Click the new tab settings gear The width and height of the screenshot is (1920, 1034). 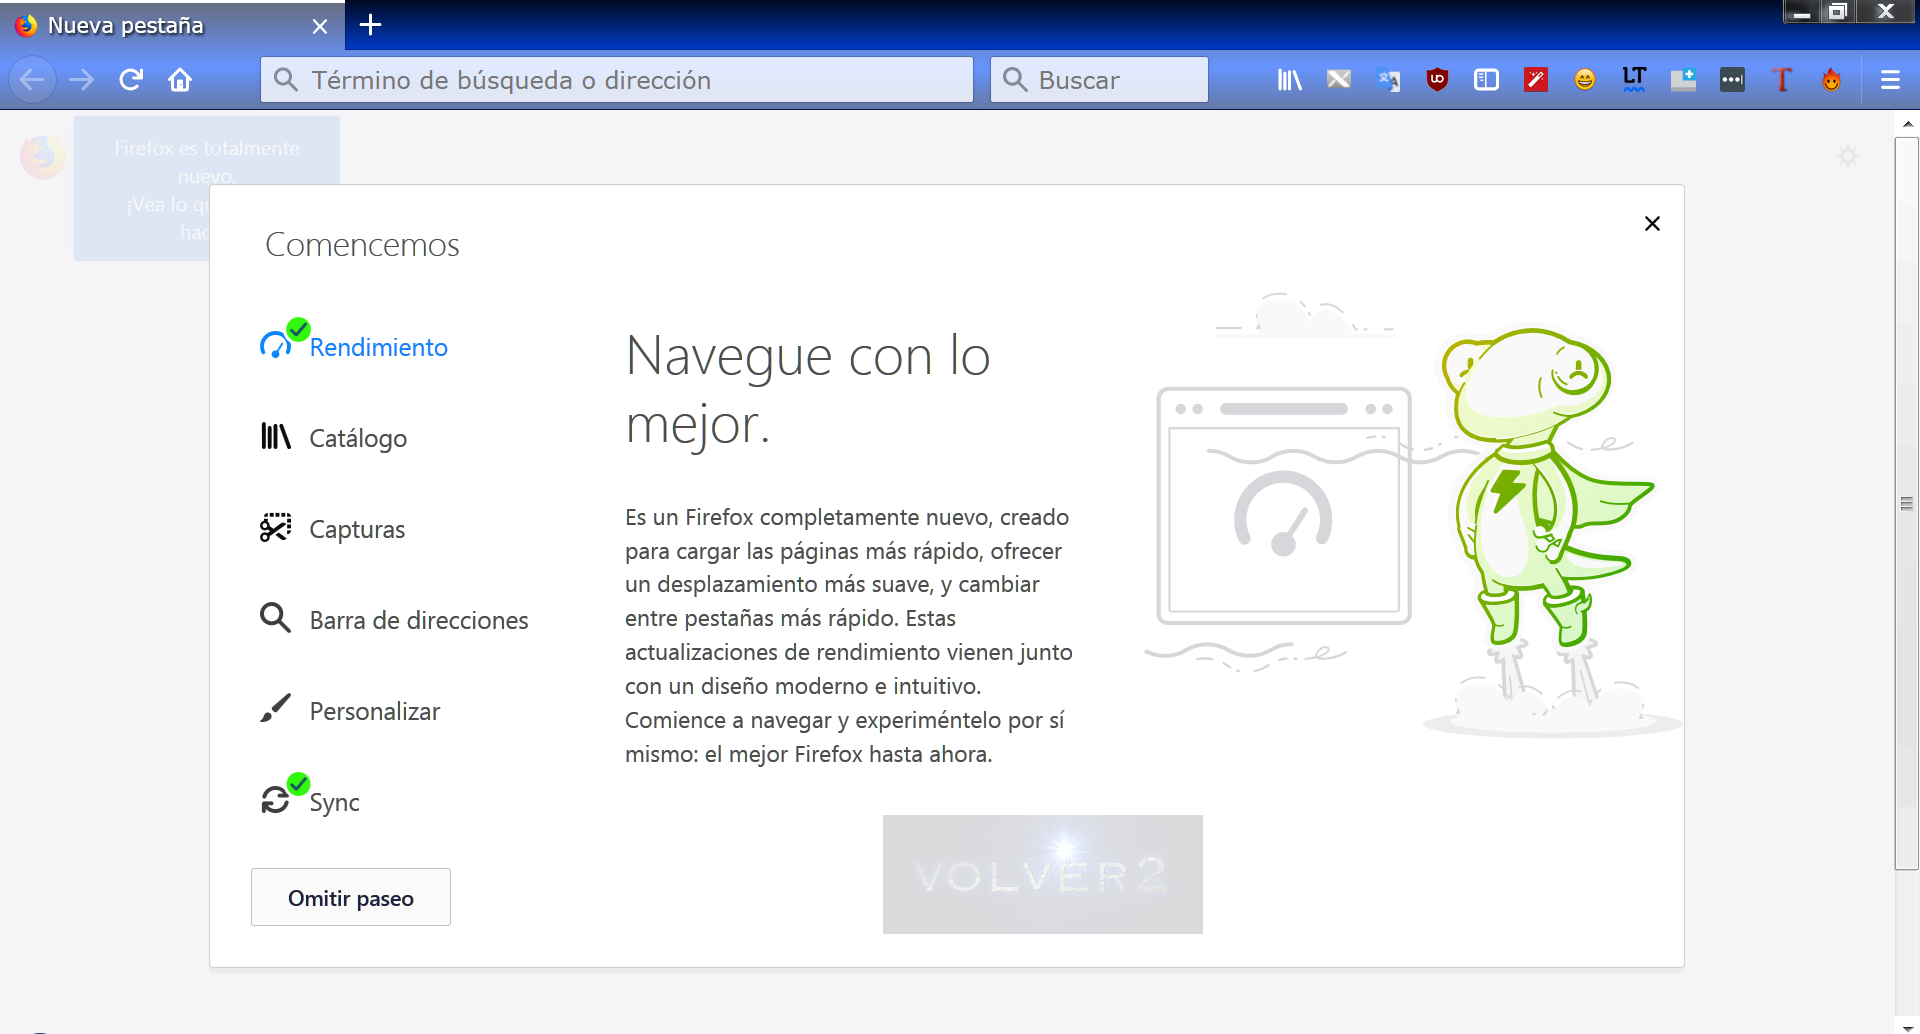tap(1848, 156)
